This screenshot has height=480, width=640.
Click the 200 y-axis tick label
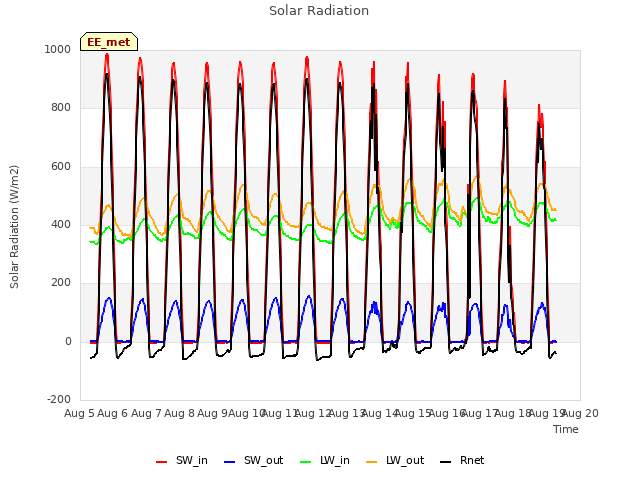[61, 282]
